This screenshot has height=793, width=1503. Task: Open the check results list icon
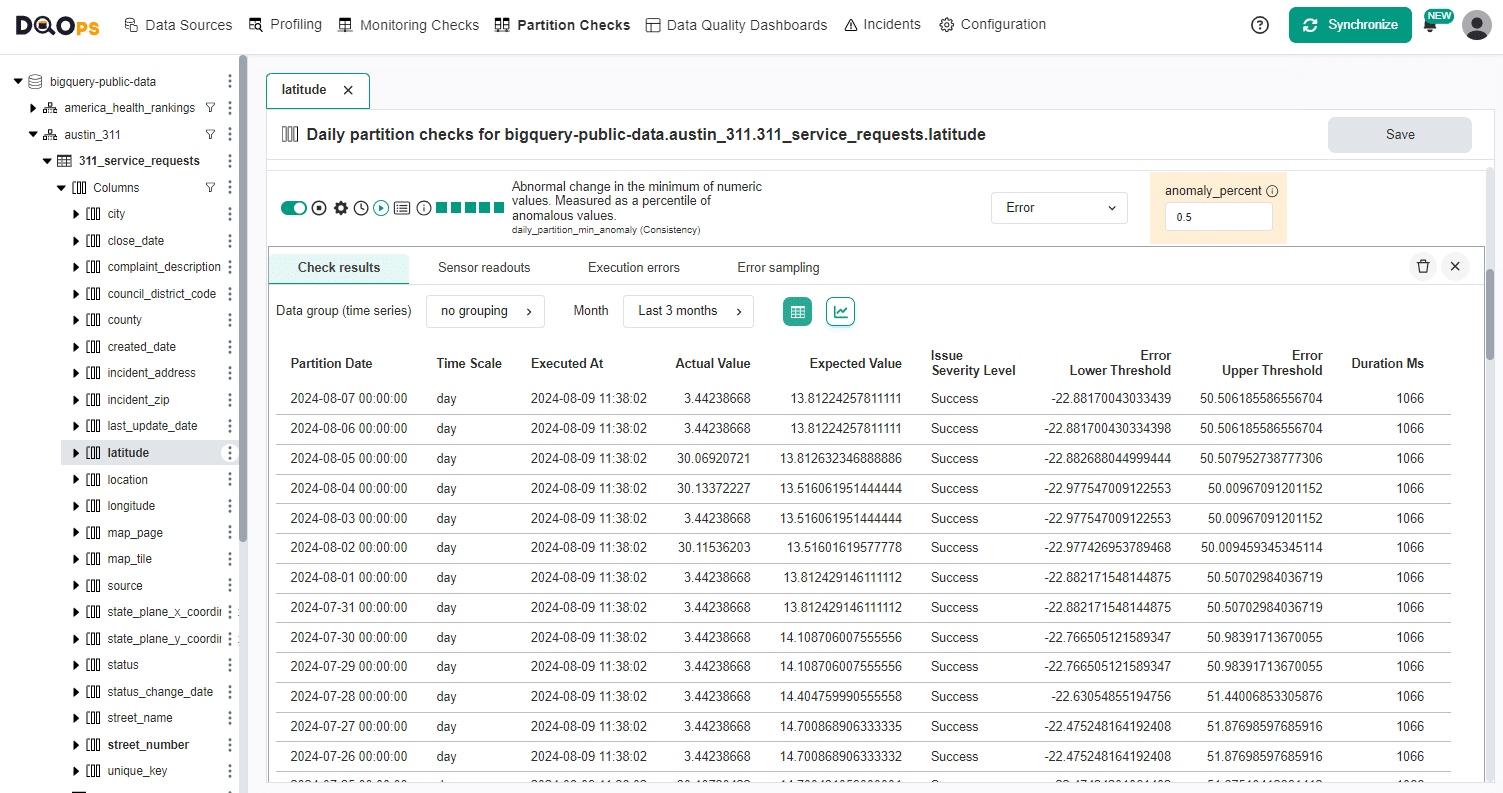(402, 208)
